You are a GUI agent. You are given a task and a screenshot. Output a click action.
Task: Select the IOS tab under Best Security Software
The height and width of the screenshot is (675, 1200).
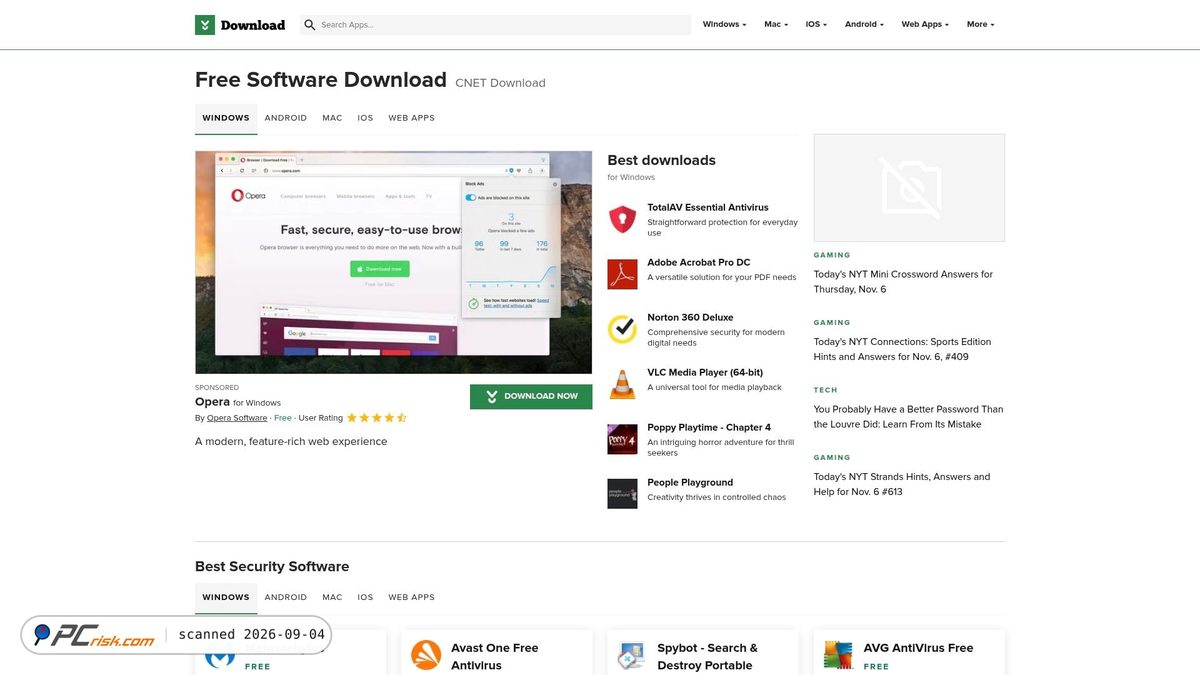coord(365,597)
